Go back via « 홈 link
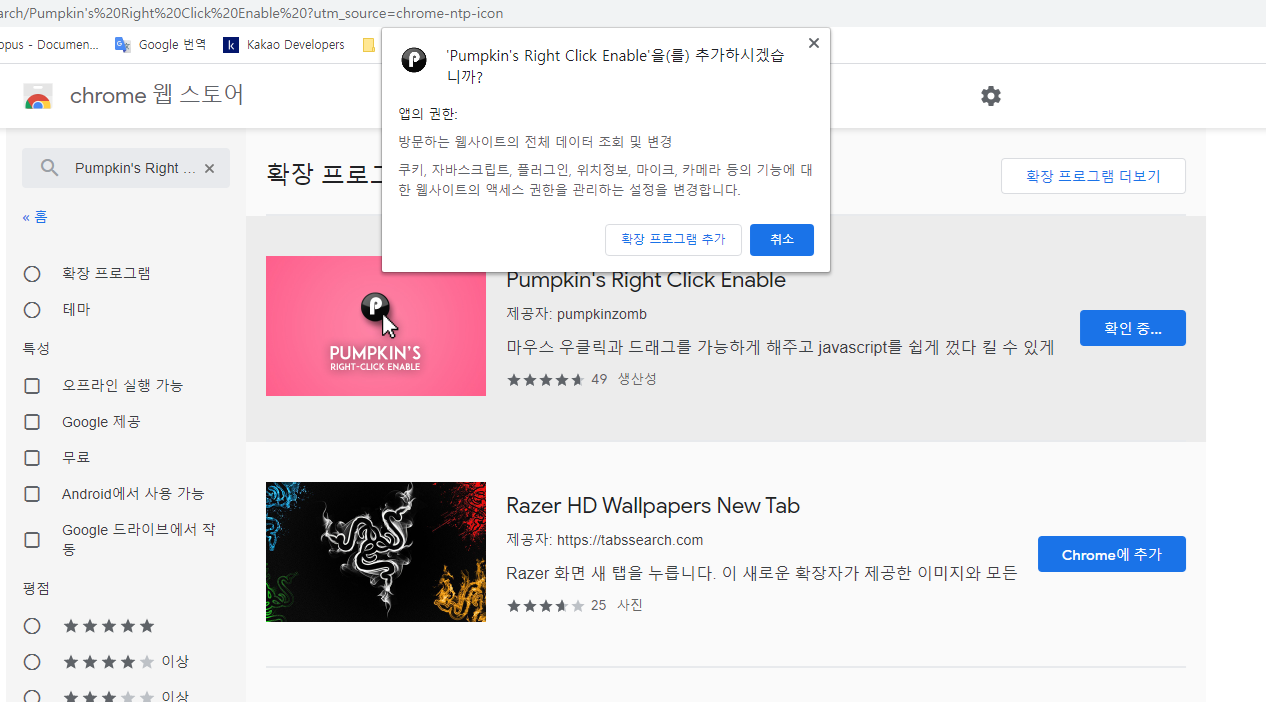Image resolution: width=1266 pixels, height=702 pixels. point(35,217)
